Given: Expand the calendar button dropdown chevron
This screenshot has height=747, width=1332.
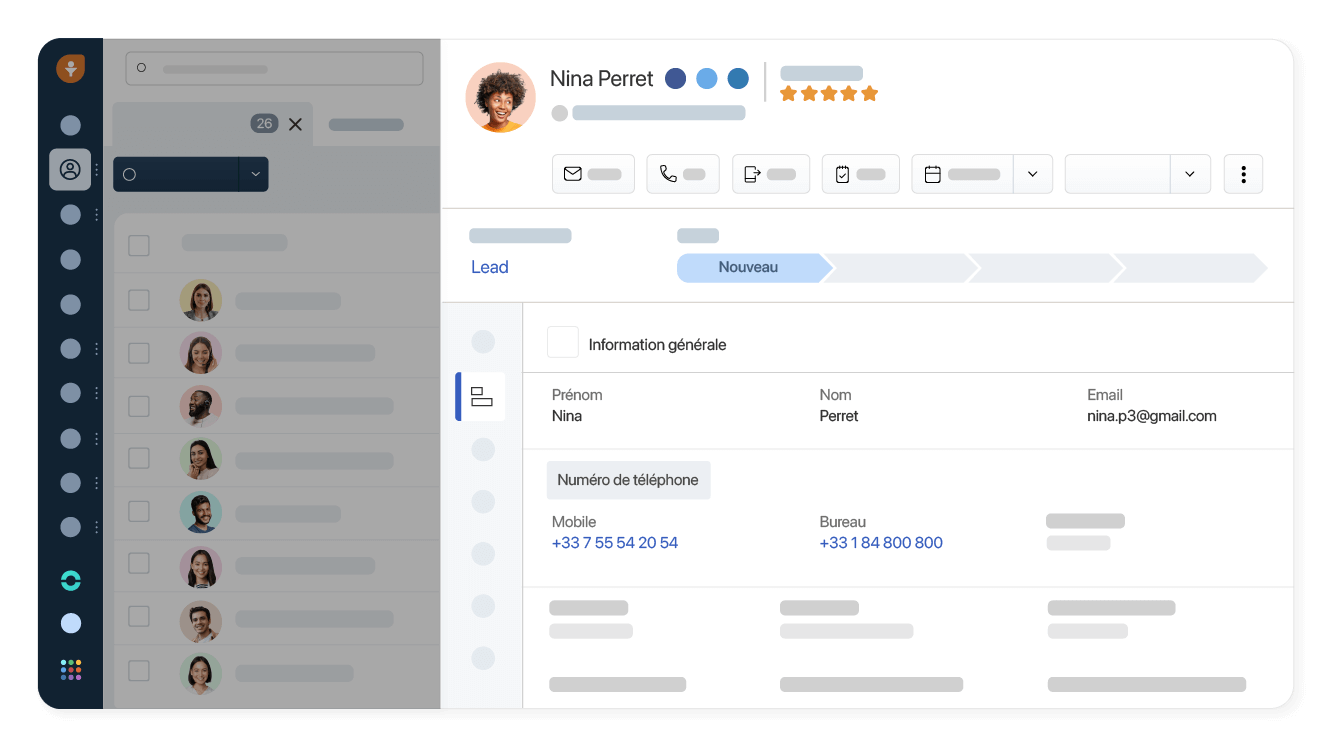Looking at the screenshot, I should pos(1032,173).
